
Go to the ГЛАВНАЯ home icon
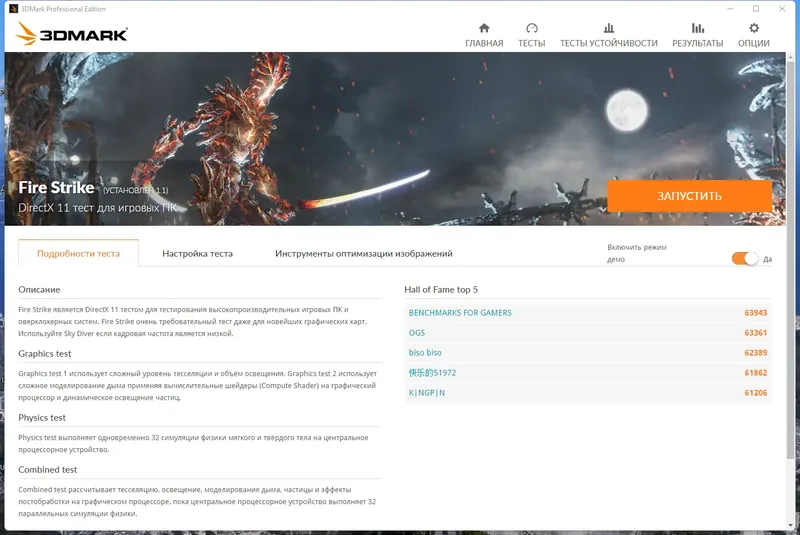pyautogui.click(x=484, y=28)
